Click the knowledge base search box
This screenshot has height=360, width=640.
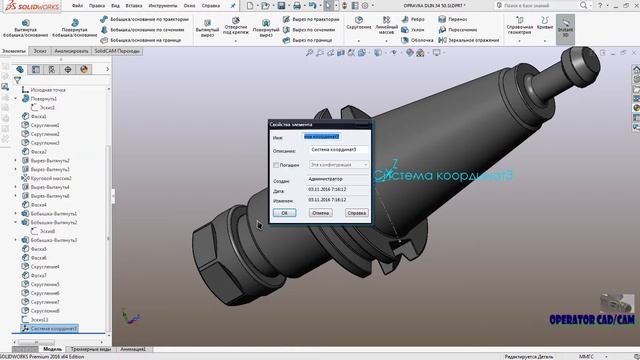[x=541, y=5]
